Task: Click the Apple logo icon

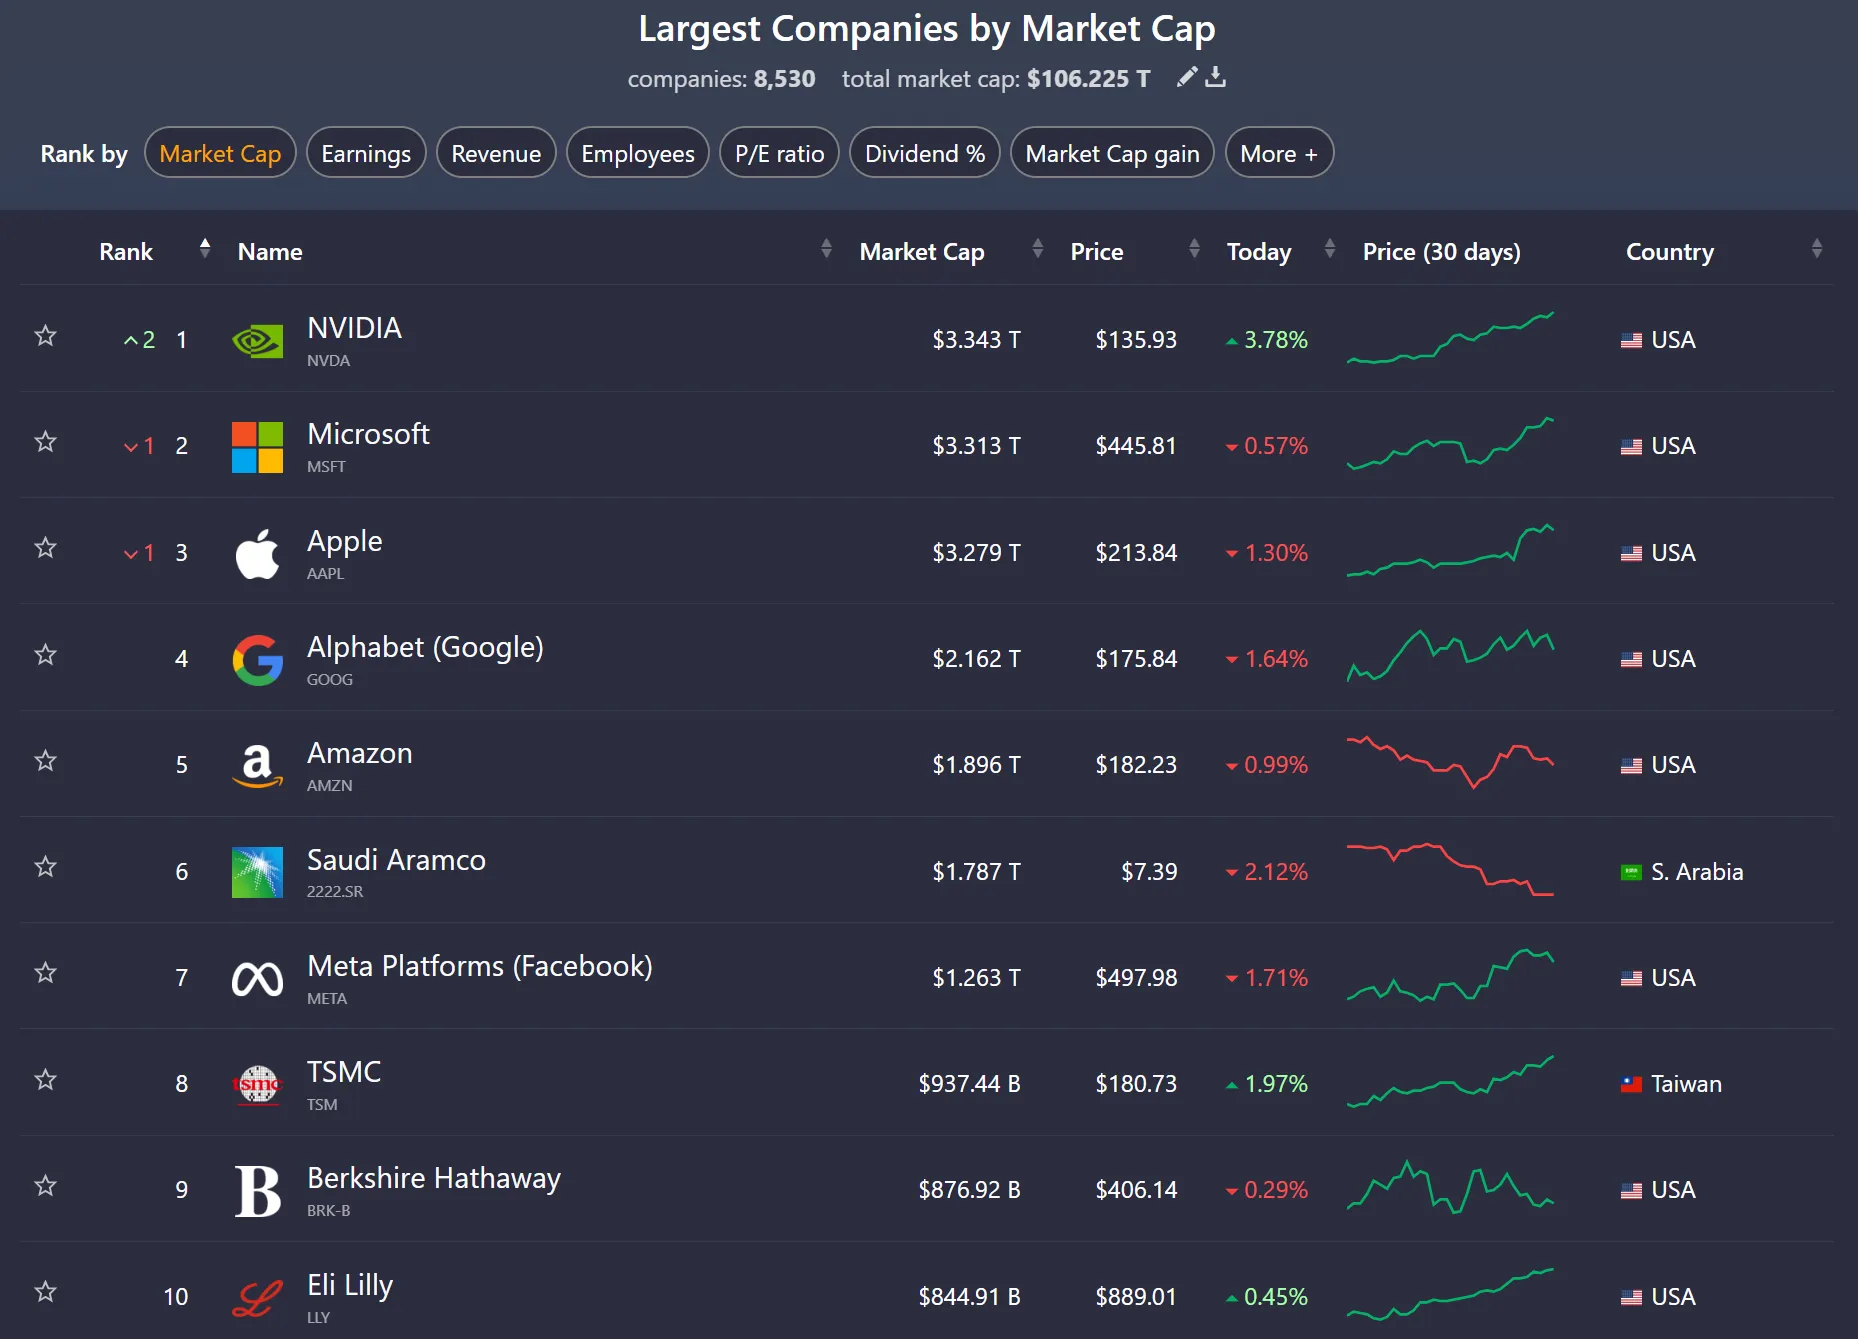Action: click(x=257, y=553)
